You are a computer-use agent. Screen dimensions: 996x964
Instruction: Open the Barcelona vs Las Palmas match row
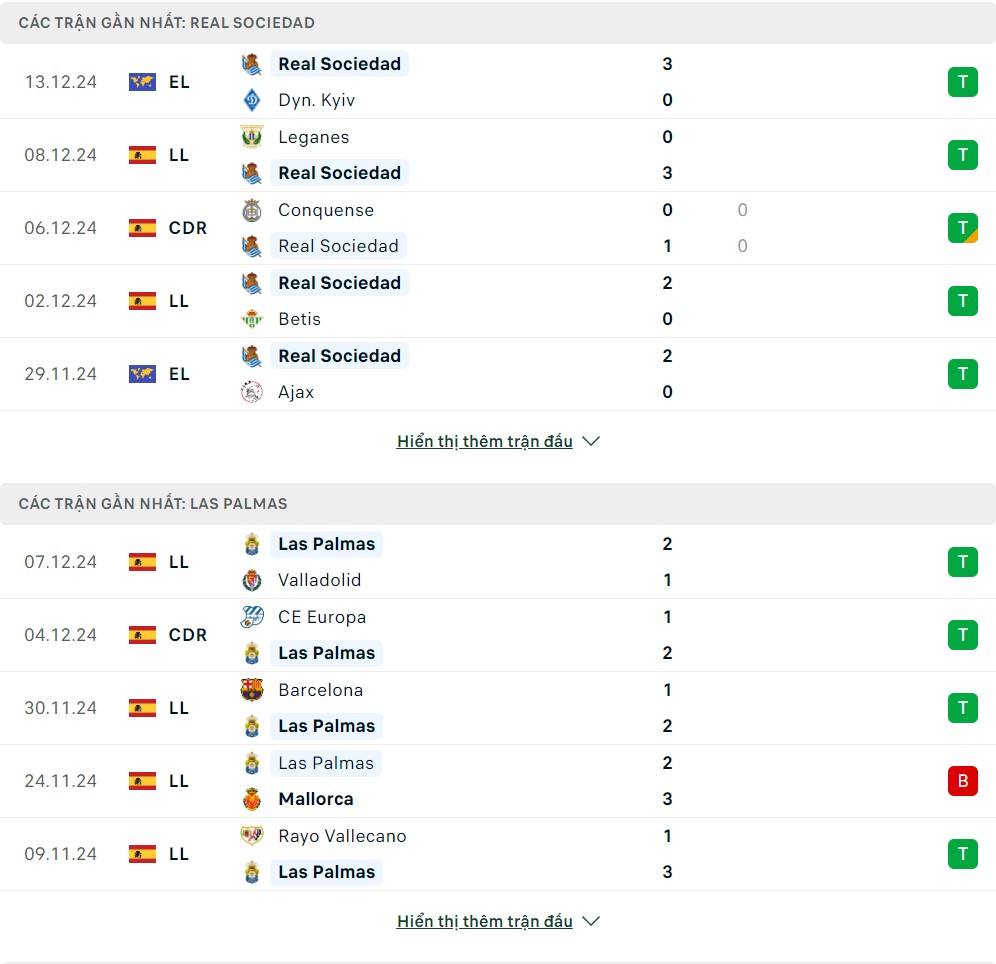[x=500, y=708]
